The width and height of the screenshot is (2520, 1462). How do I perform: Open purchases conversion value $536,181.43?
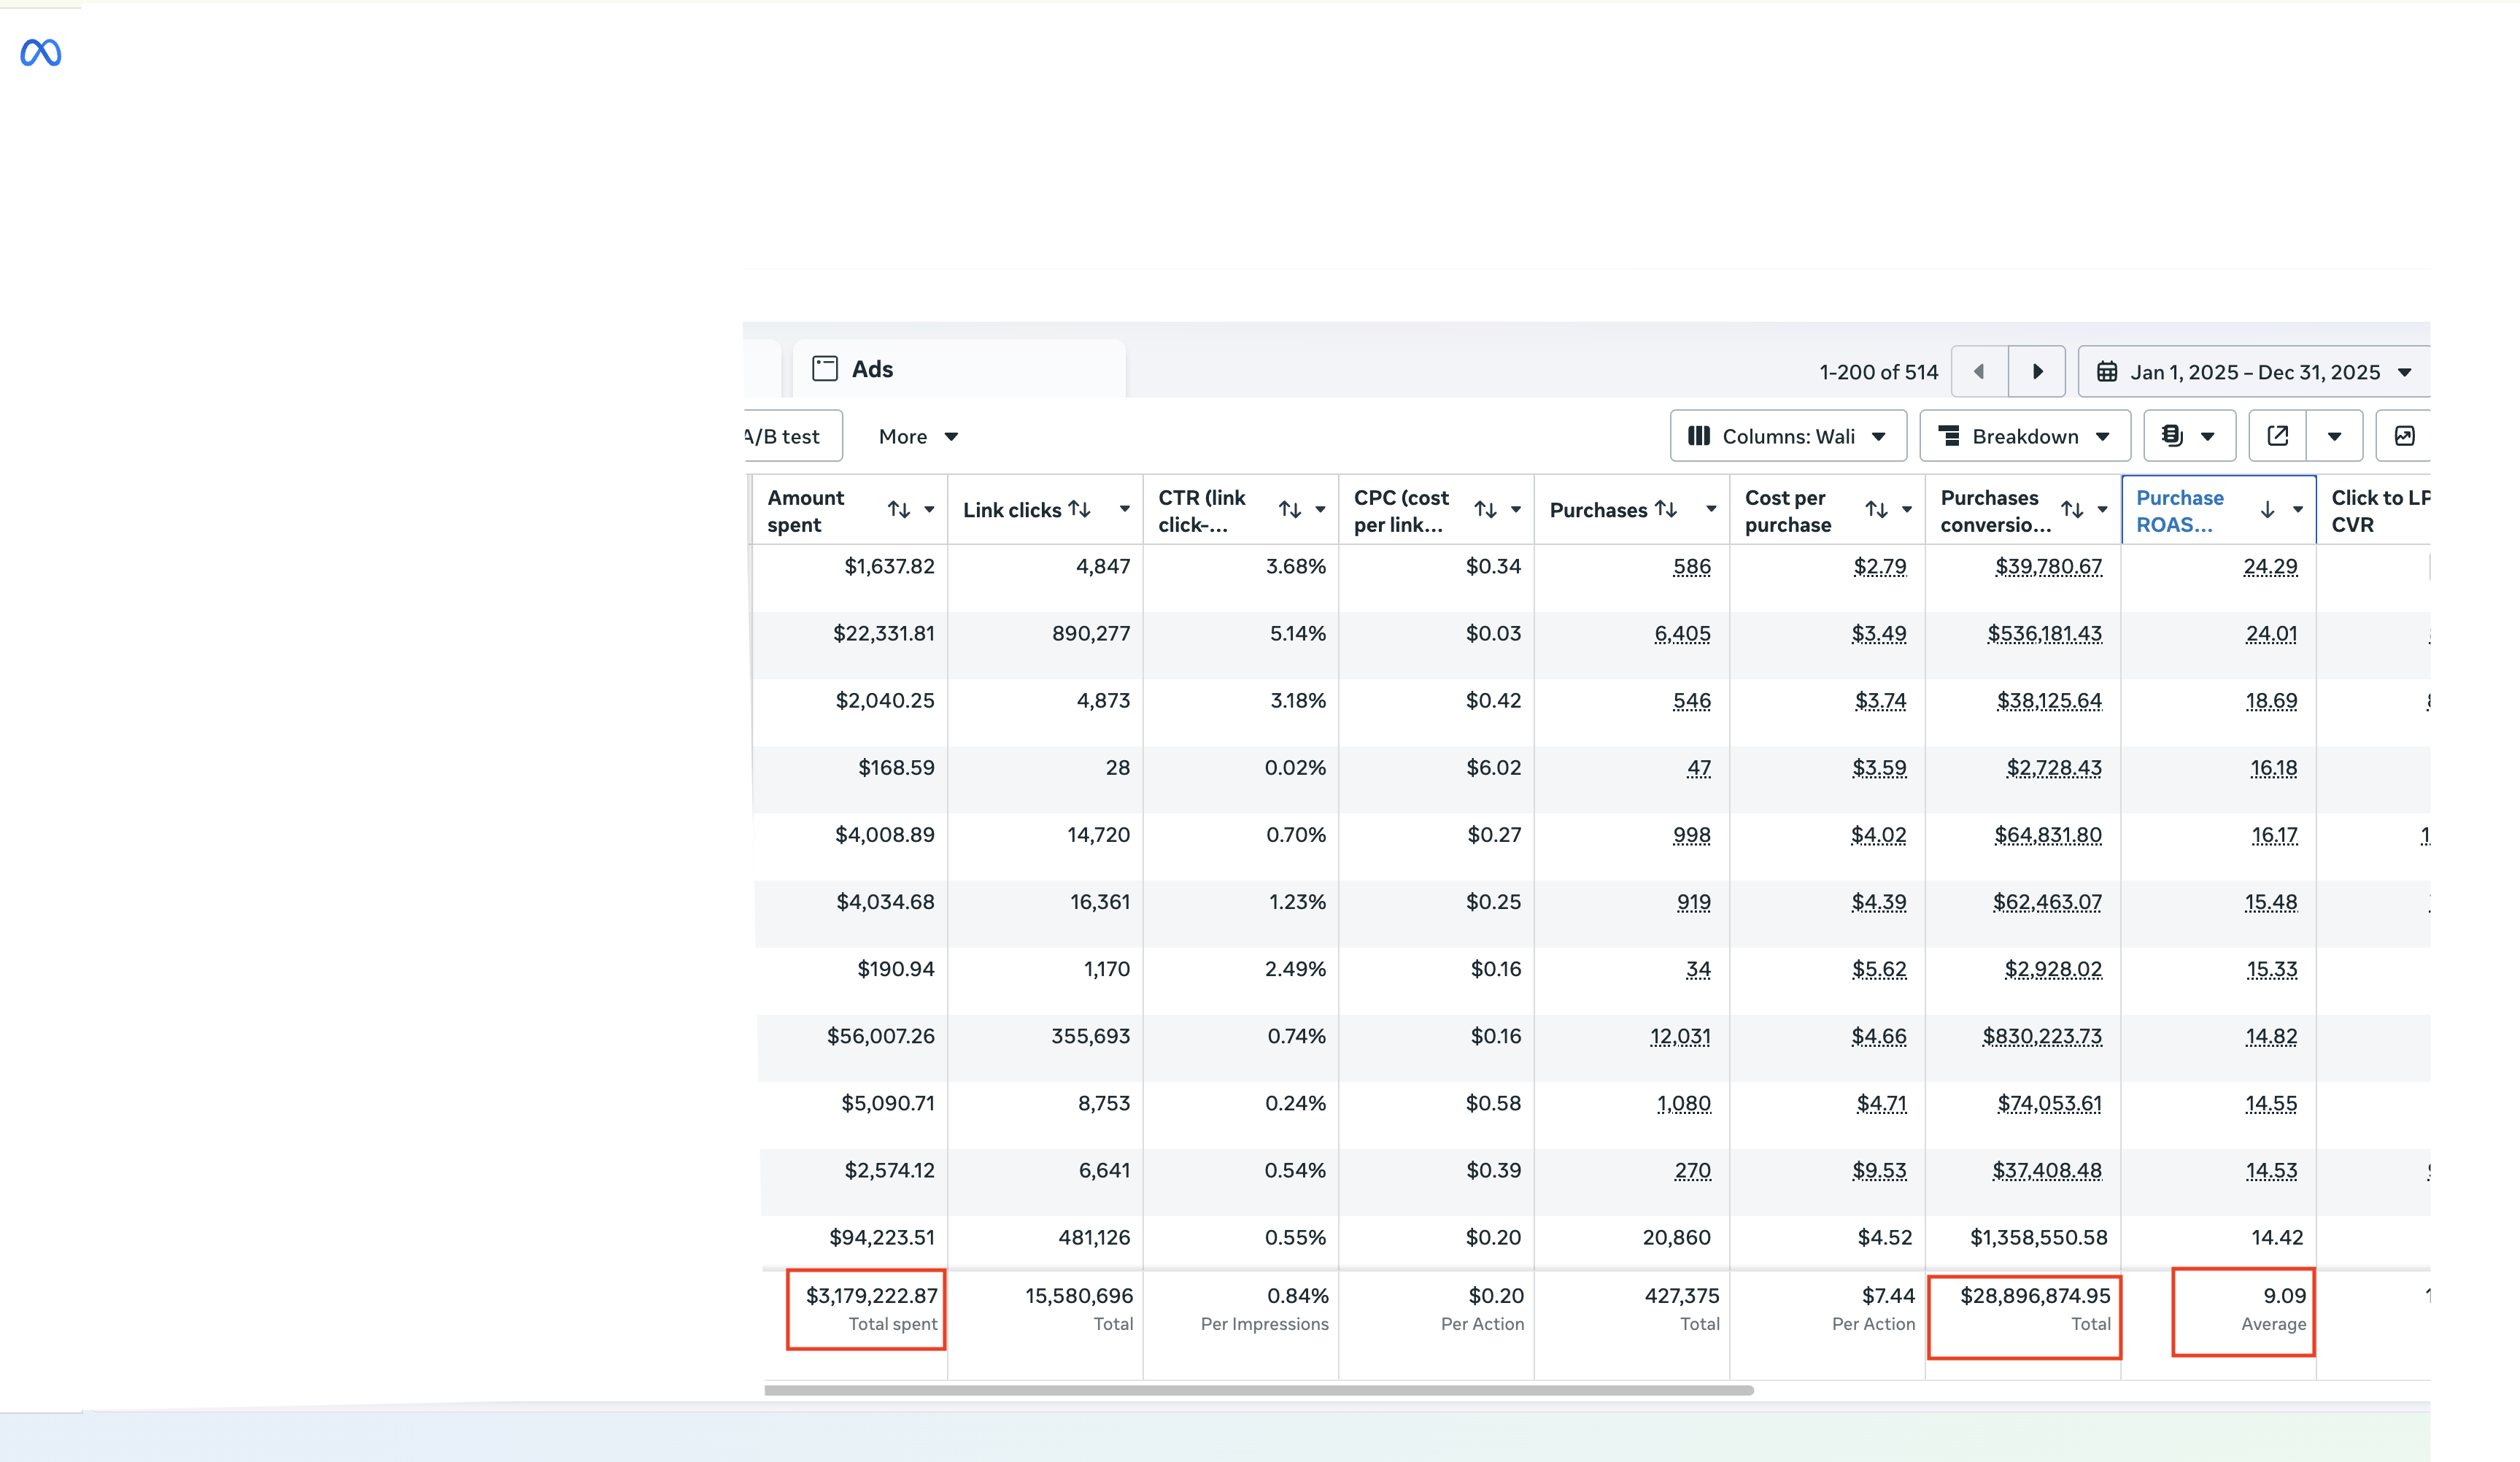2044,633
